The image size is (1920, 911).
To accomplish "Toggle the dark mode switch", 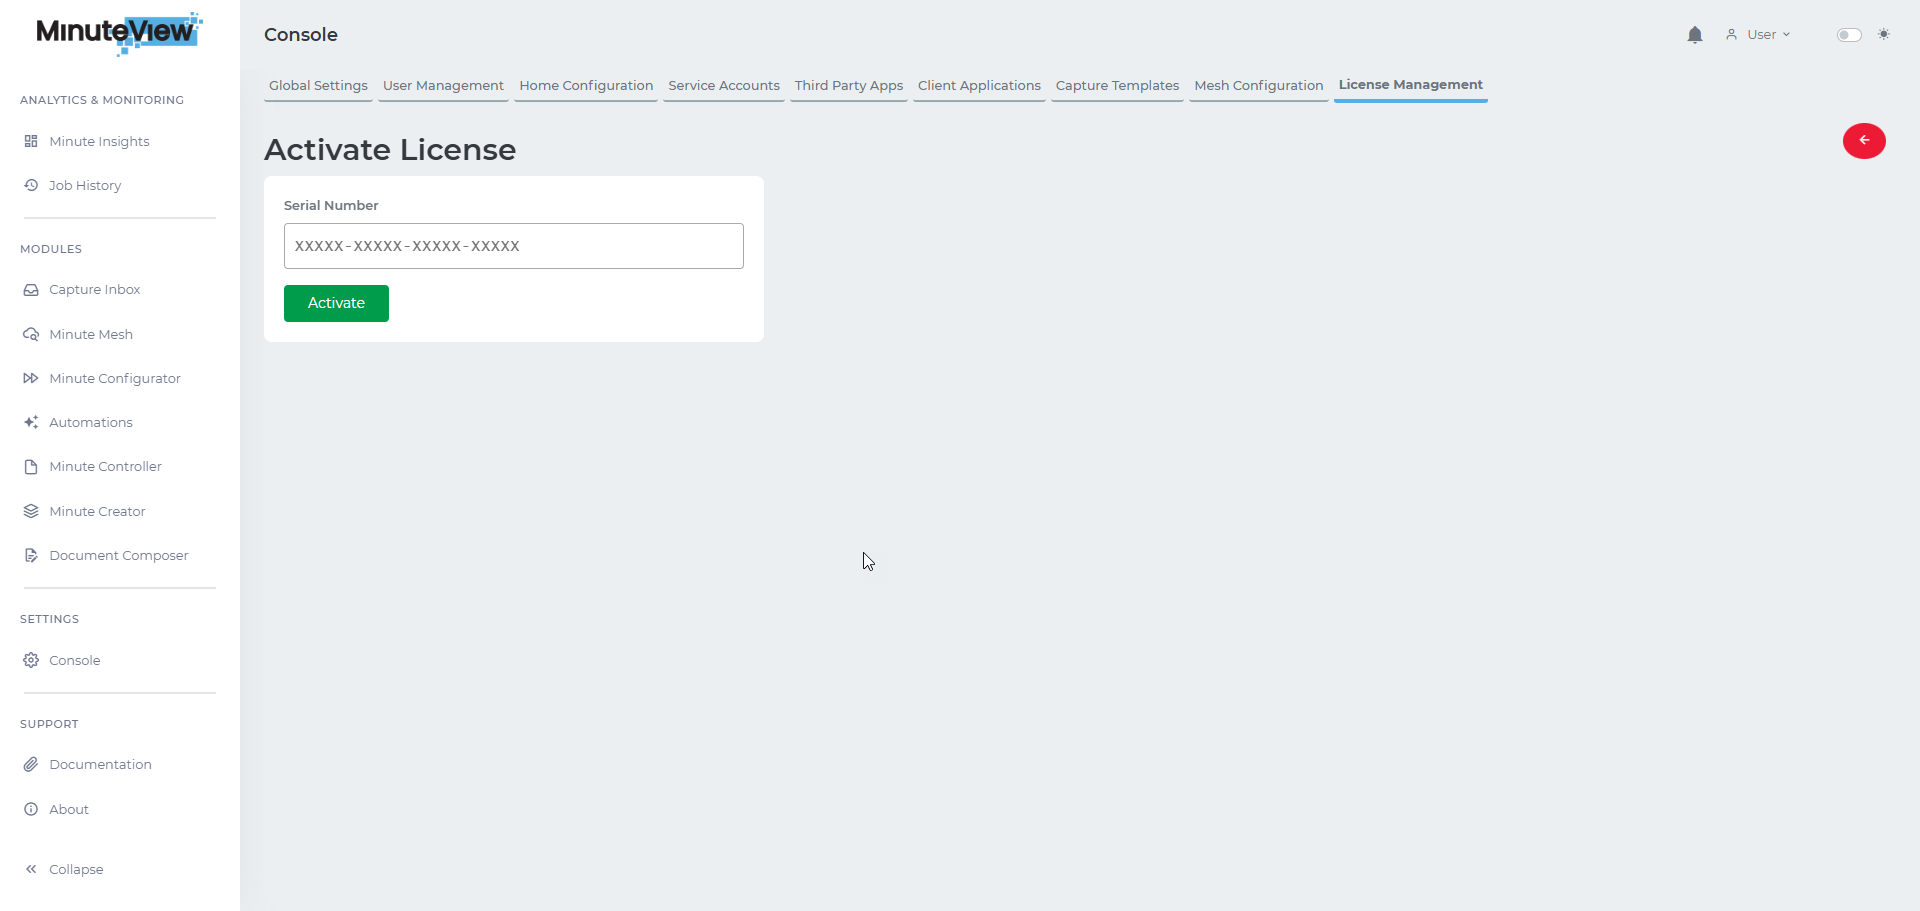I will 1849,35.
